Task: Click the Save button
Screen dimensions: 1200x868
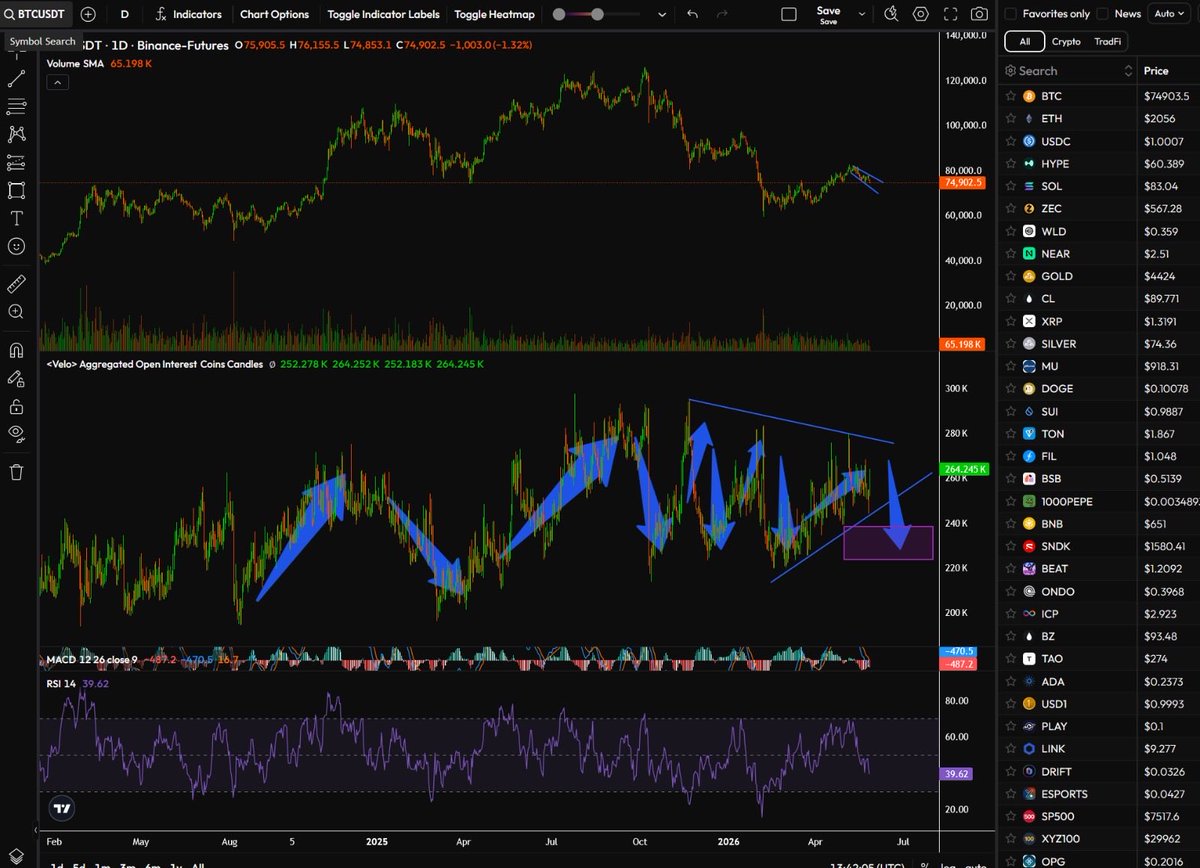Action: click(828, 14)
